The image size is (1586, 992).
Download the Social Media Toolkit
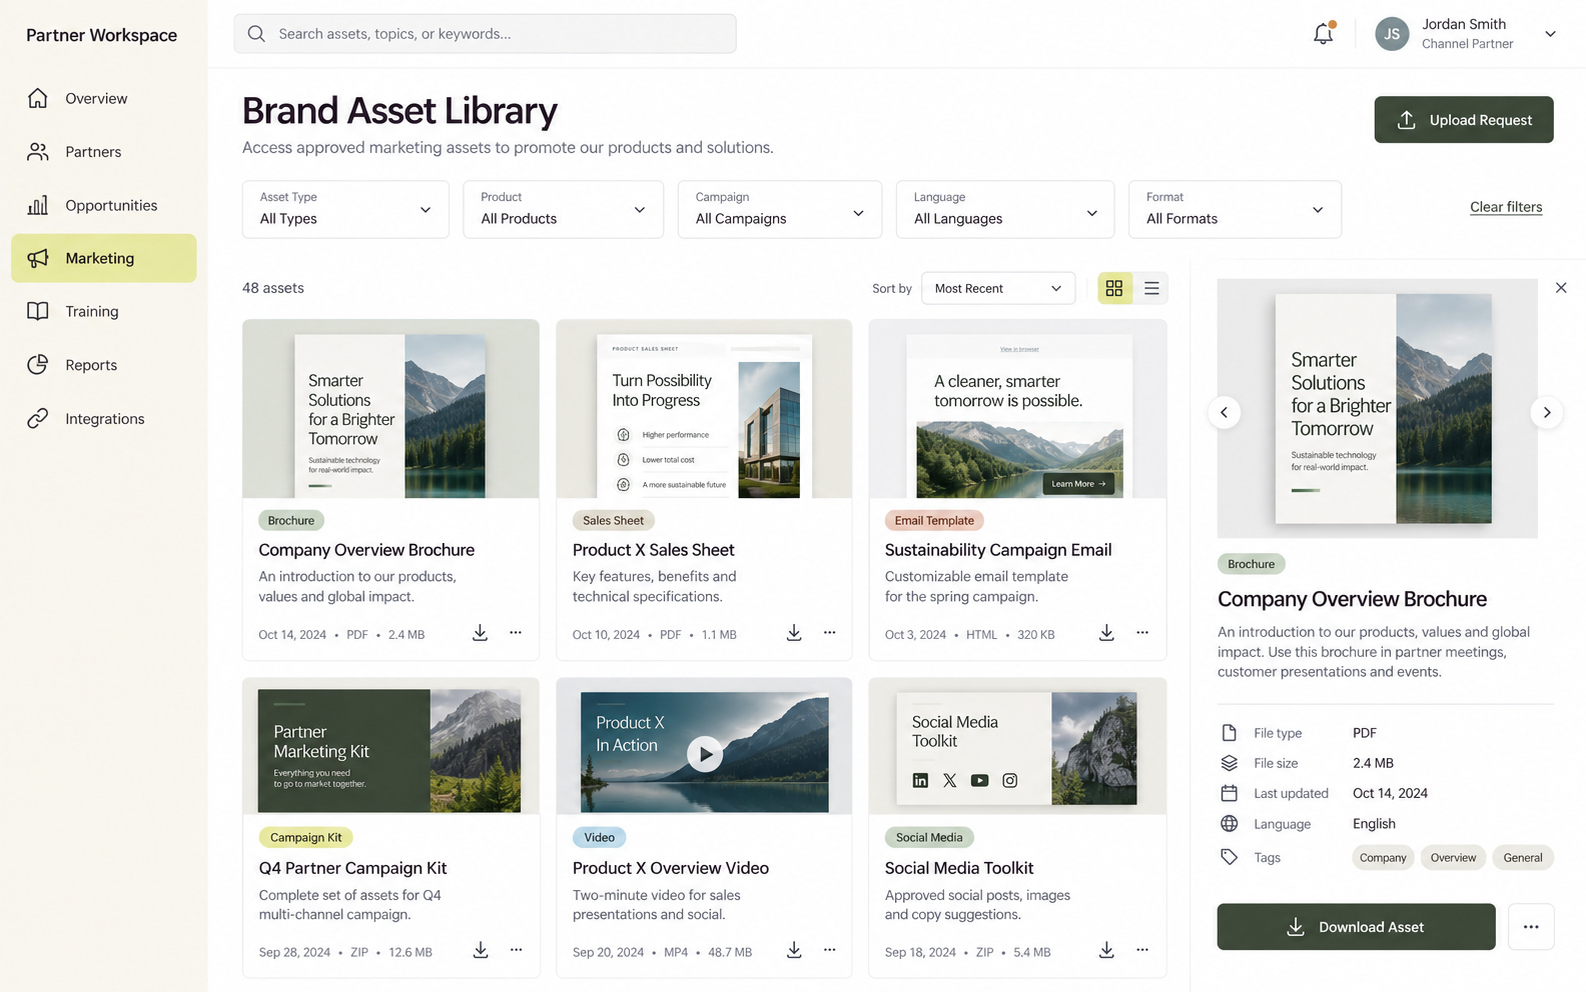coord(1106,950)
